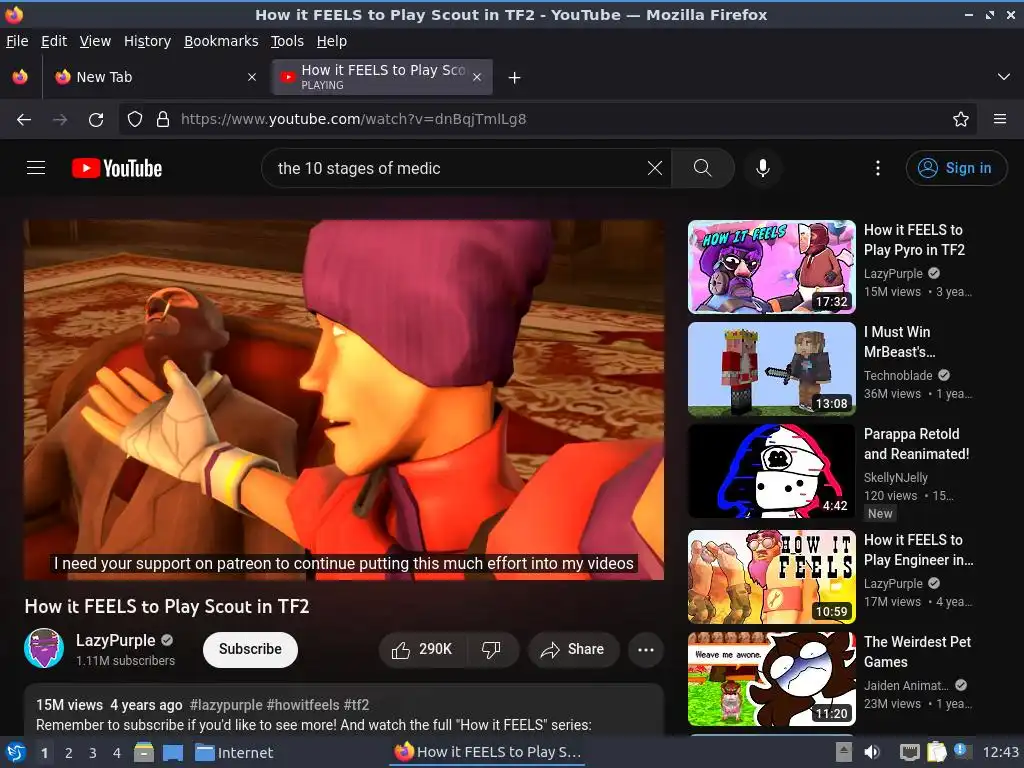Switch to workspace 4
1024x768 pixels.
(x=116, y=753)
